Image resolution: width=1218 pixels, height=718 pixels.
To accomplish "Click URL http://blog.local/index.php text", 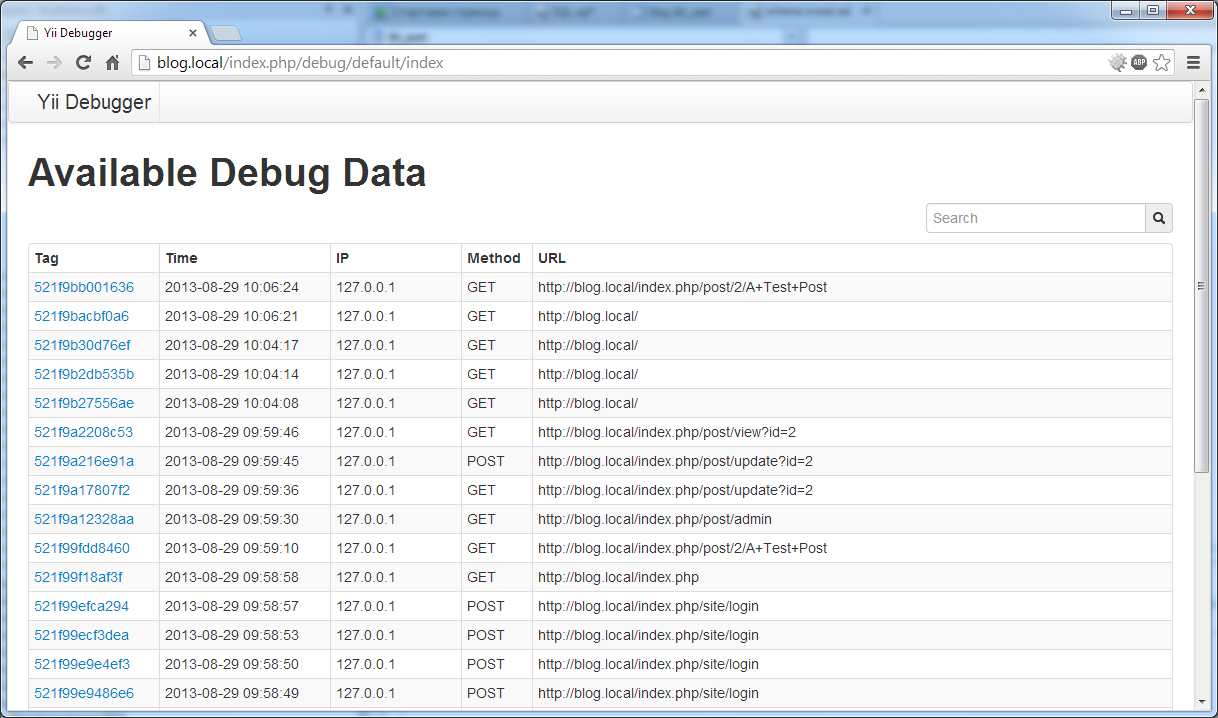I will click(x=618, y=577).
